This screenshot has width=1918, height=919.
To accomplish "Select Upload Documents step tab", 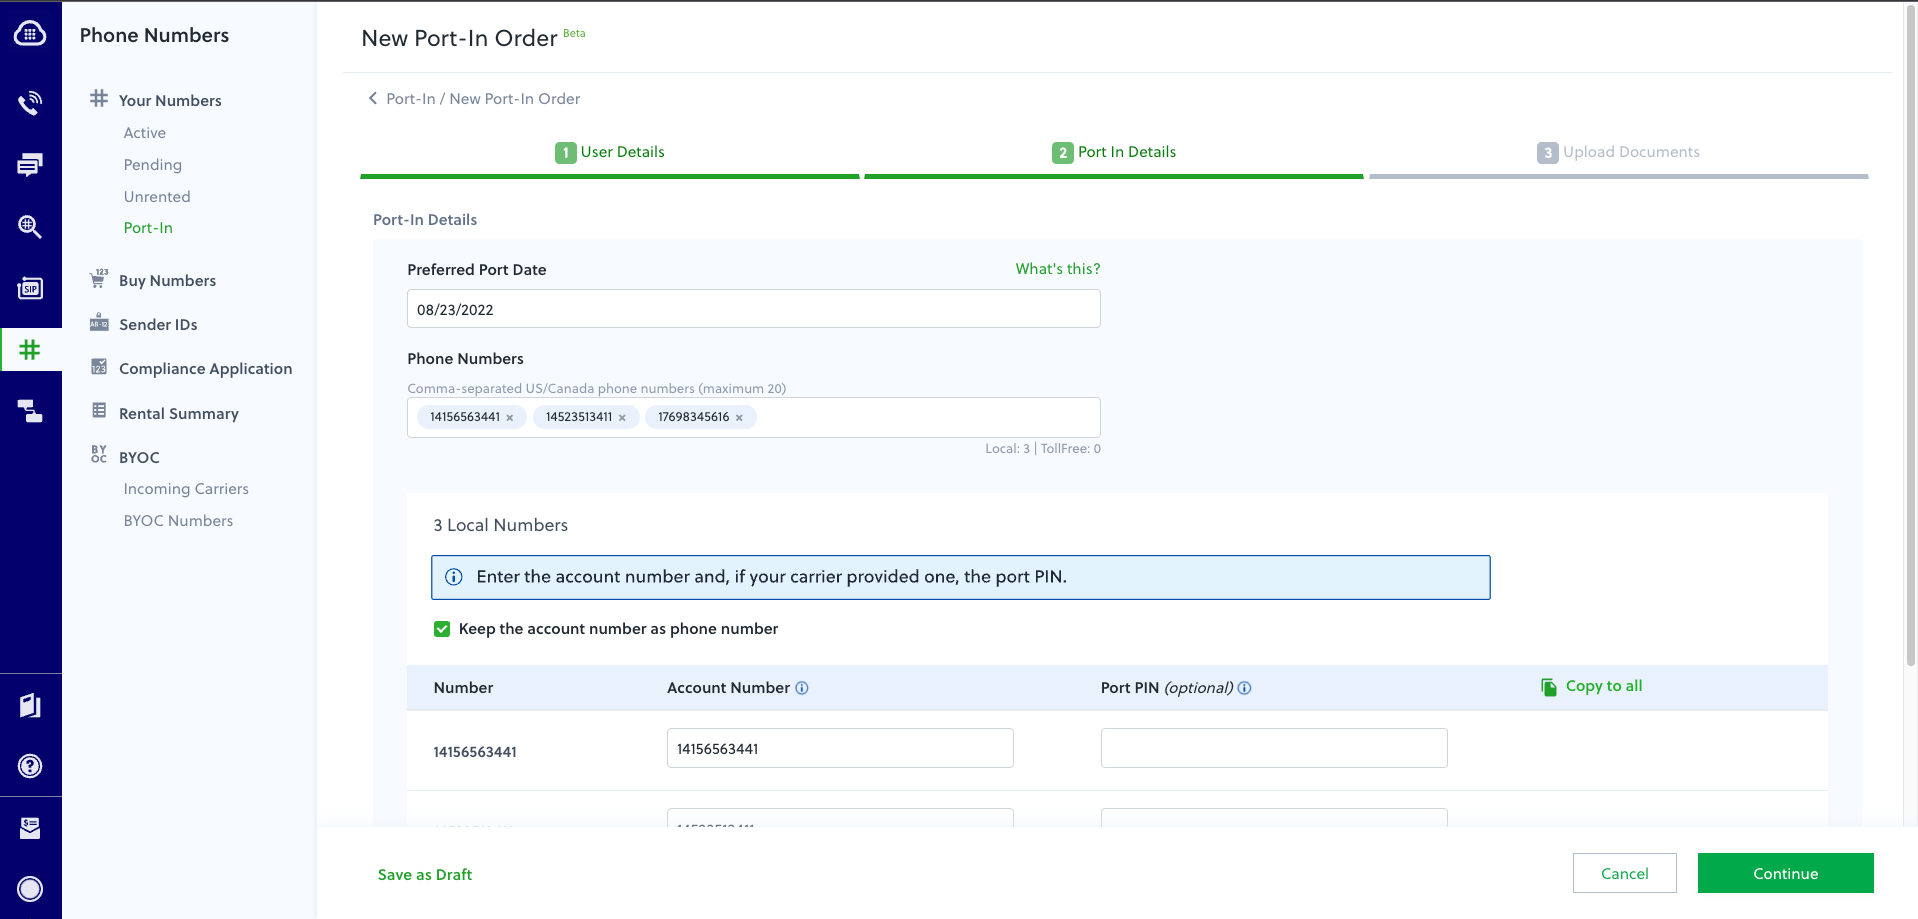I will click(x=1618, y=152).
